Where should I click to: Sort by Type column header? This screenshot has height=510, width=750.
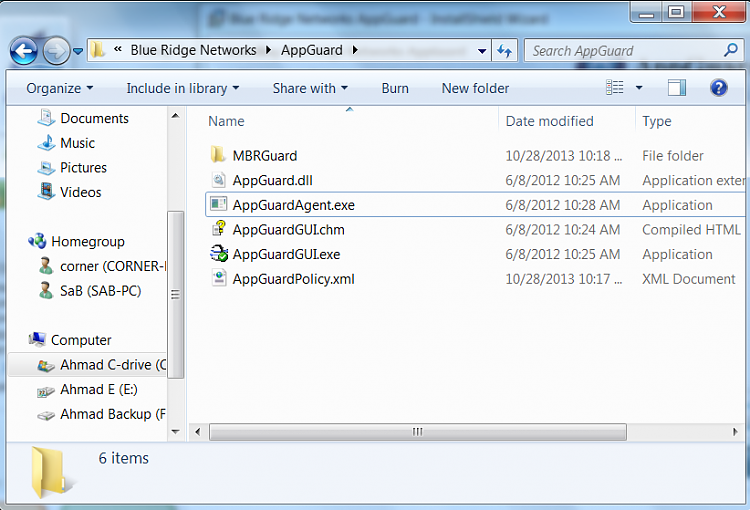(656, 122)
